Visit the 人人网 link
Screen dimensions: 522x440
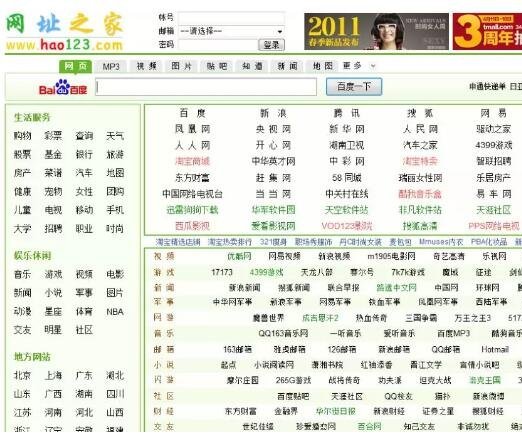193,145
